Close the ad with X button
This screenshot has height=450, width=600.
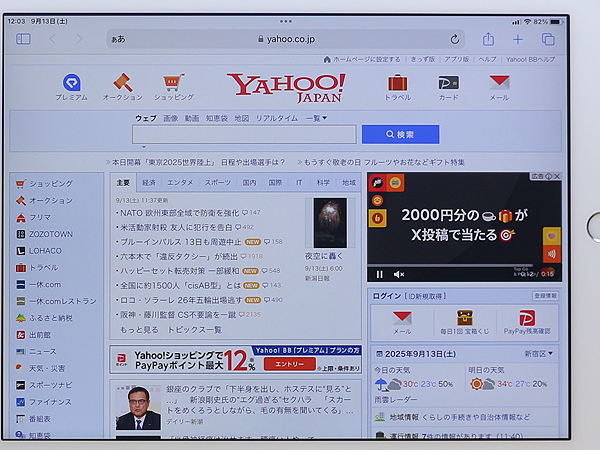(557, 176)
